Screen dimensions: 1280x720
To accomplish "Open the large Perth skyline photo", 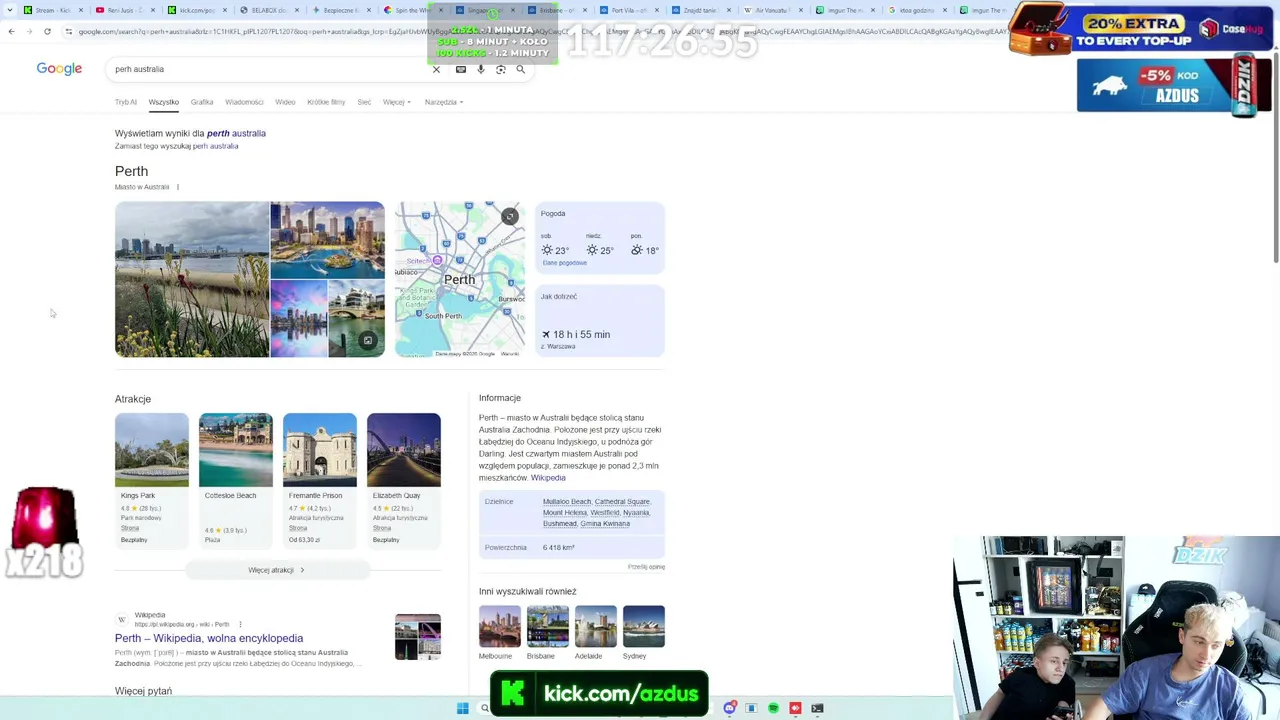I will (x=192, y=279).
